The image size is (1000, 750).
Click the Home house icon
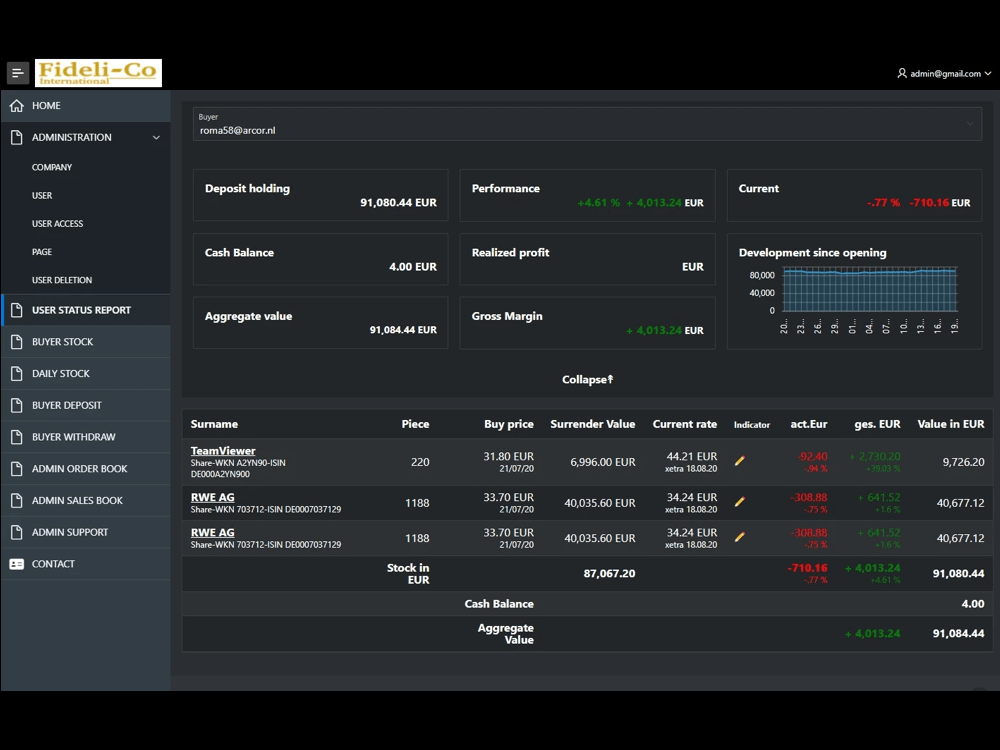pos(17,106)
